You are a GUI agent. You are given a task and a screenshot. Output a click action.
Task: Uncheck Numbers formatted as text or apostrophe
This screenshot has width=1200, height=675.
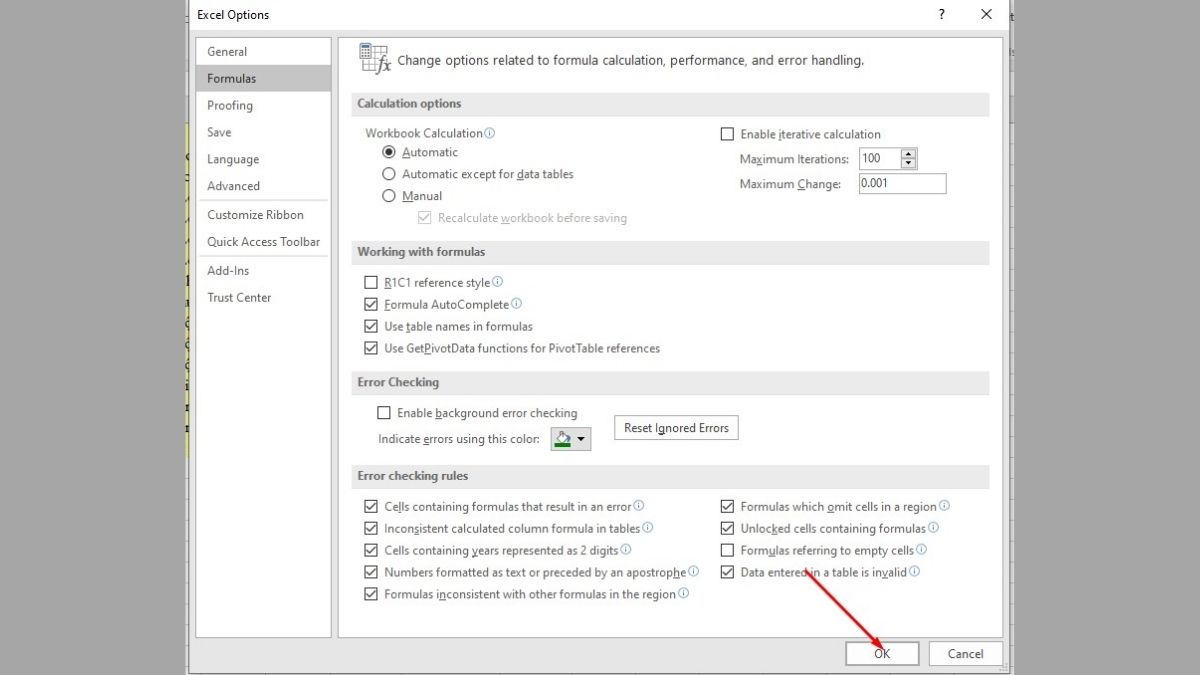(371, 573)
